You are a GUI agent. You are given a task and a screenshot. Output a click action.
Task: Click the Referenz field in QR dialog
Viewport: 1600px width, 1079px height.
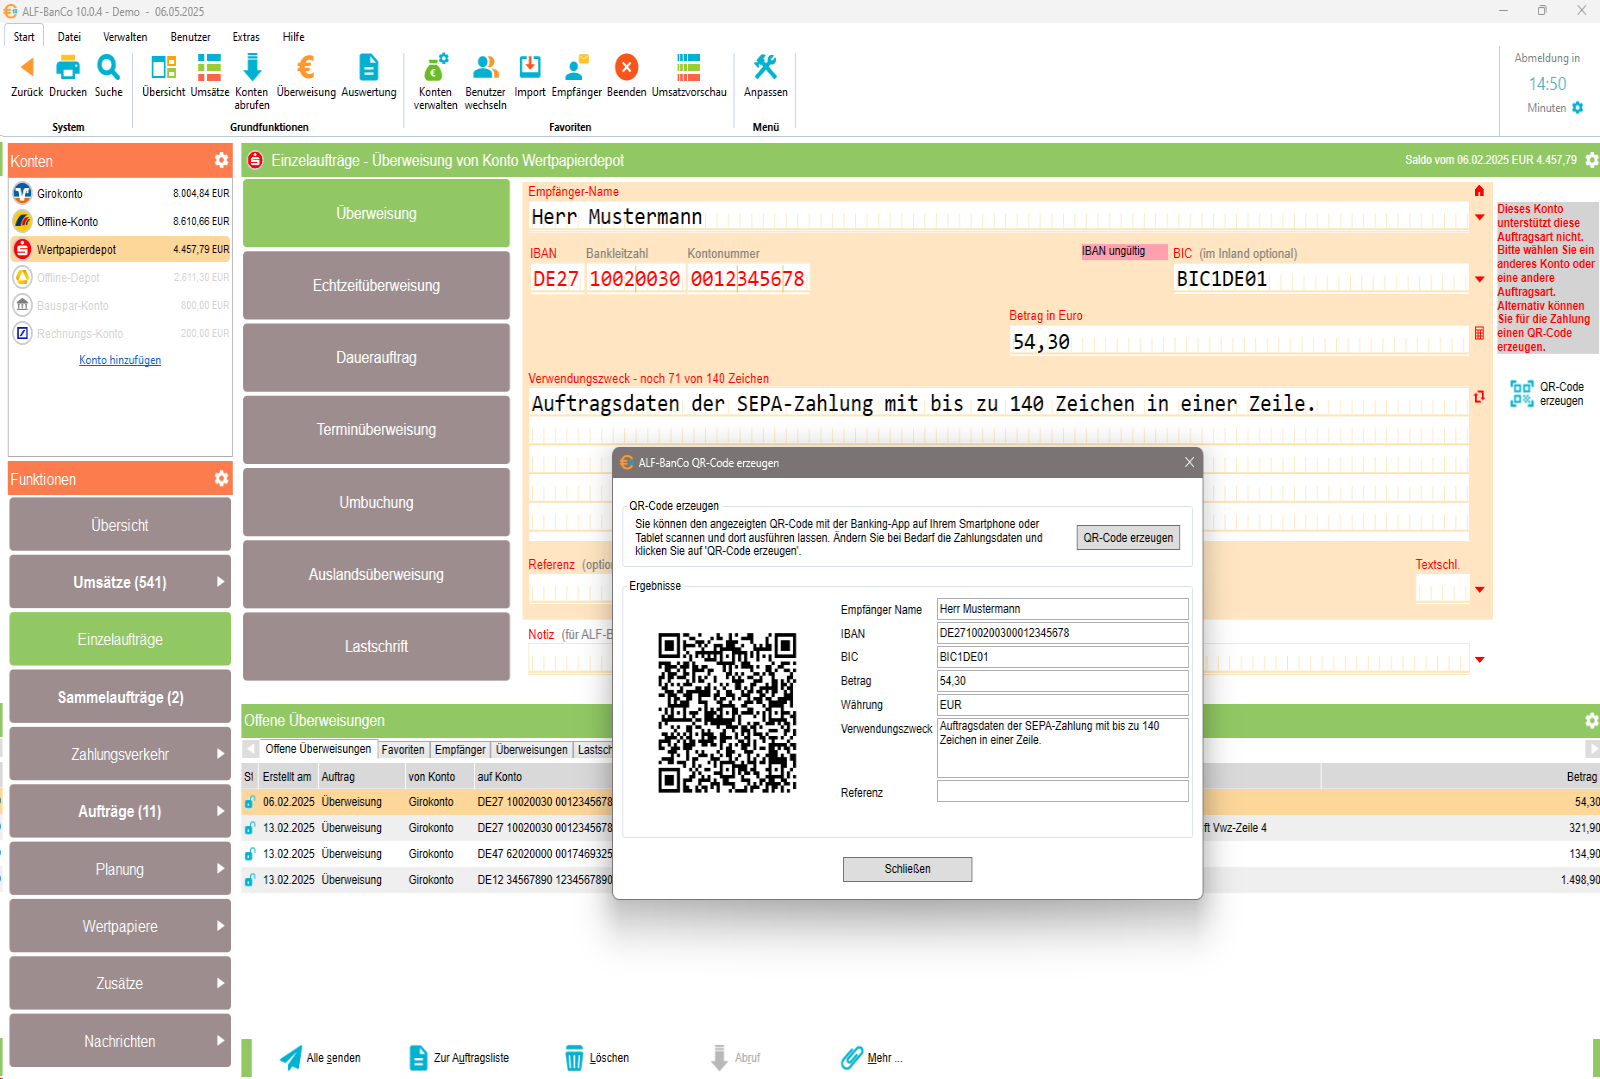pos(1062,791)
